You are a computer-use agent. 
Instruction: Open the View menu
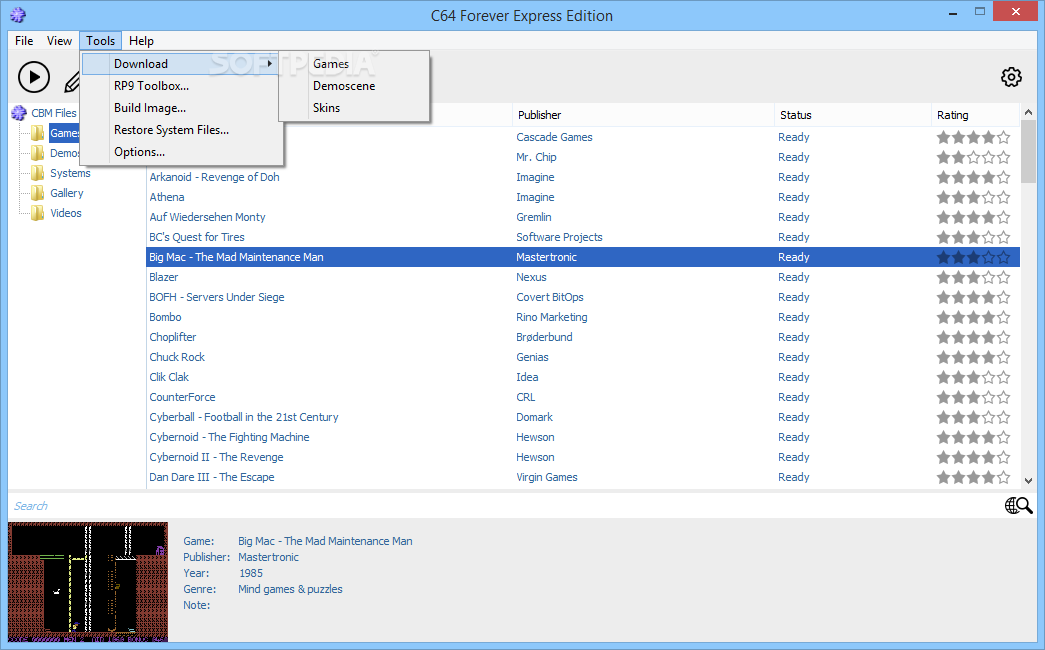(x=59, y=41)
